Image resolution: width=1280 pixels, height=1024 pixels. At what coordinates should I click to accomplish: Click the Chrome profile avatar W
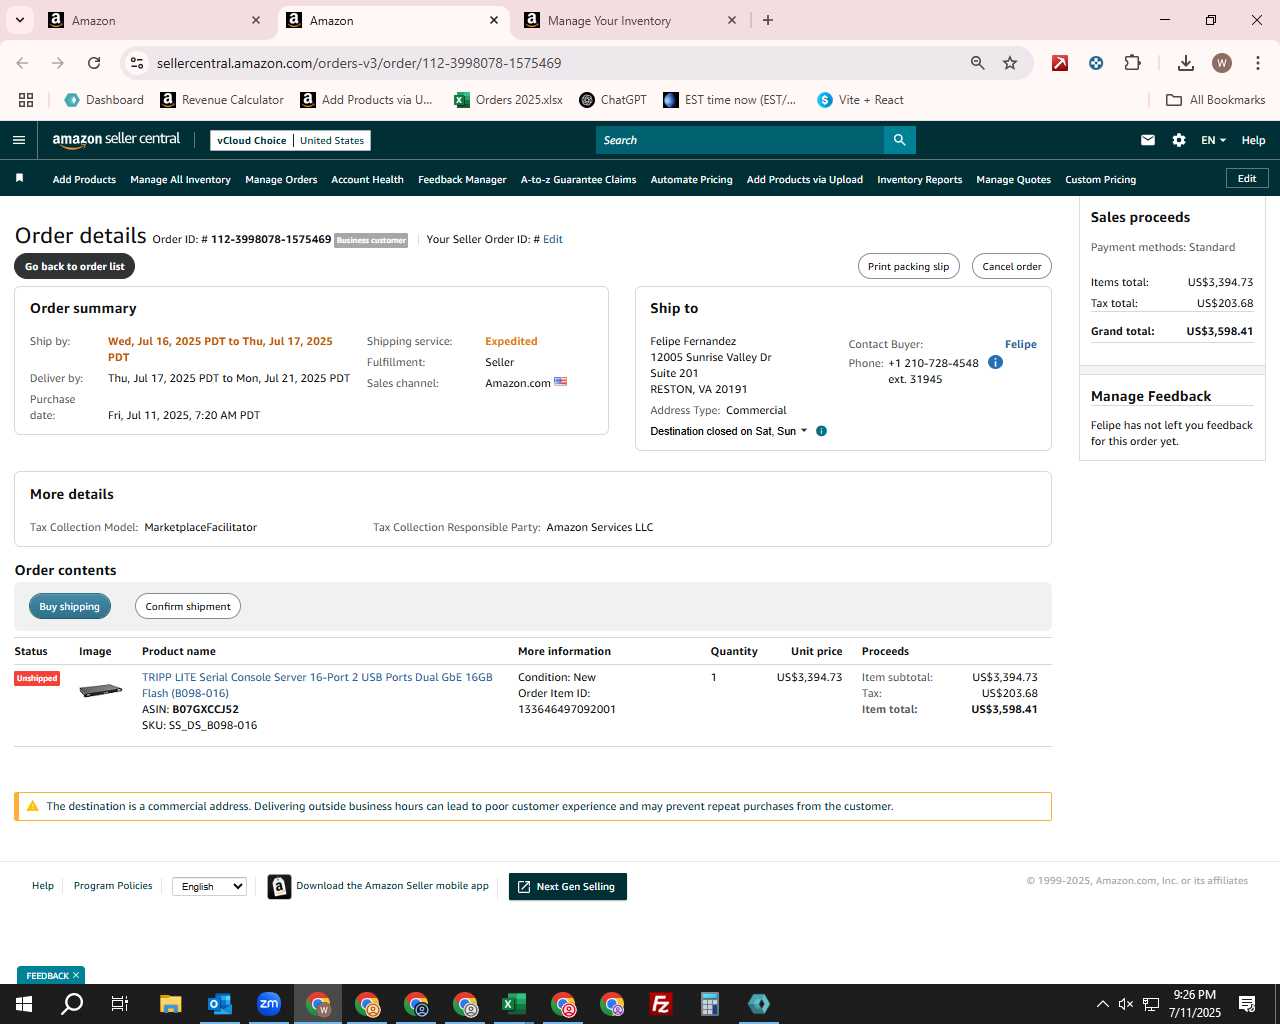coord(1221,63)
